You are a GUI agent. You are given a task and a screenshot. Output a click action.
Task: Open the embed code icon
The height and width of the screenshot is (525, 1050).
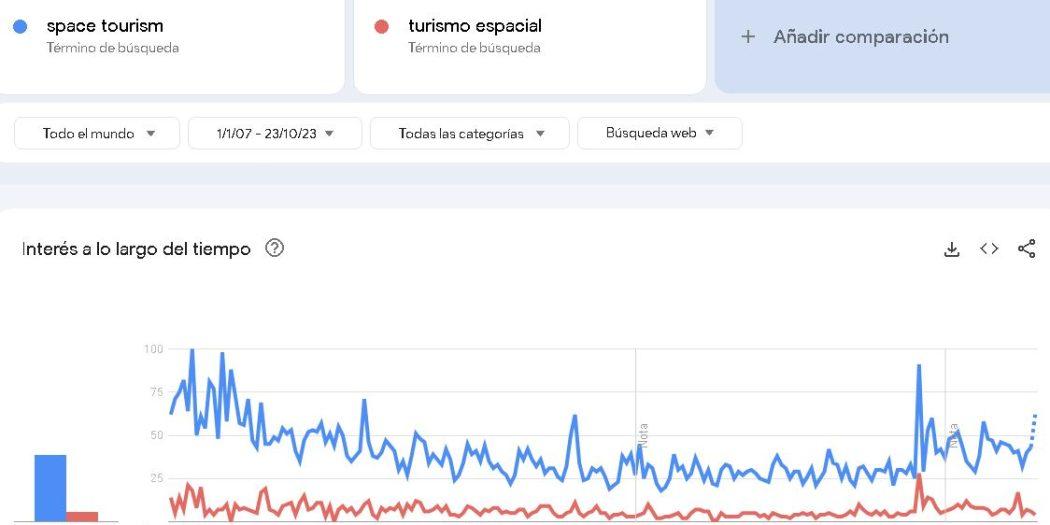pos(989,248)
